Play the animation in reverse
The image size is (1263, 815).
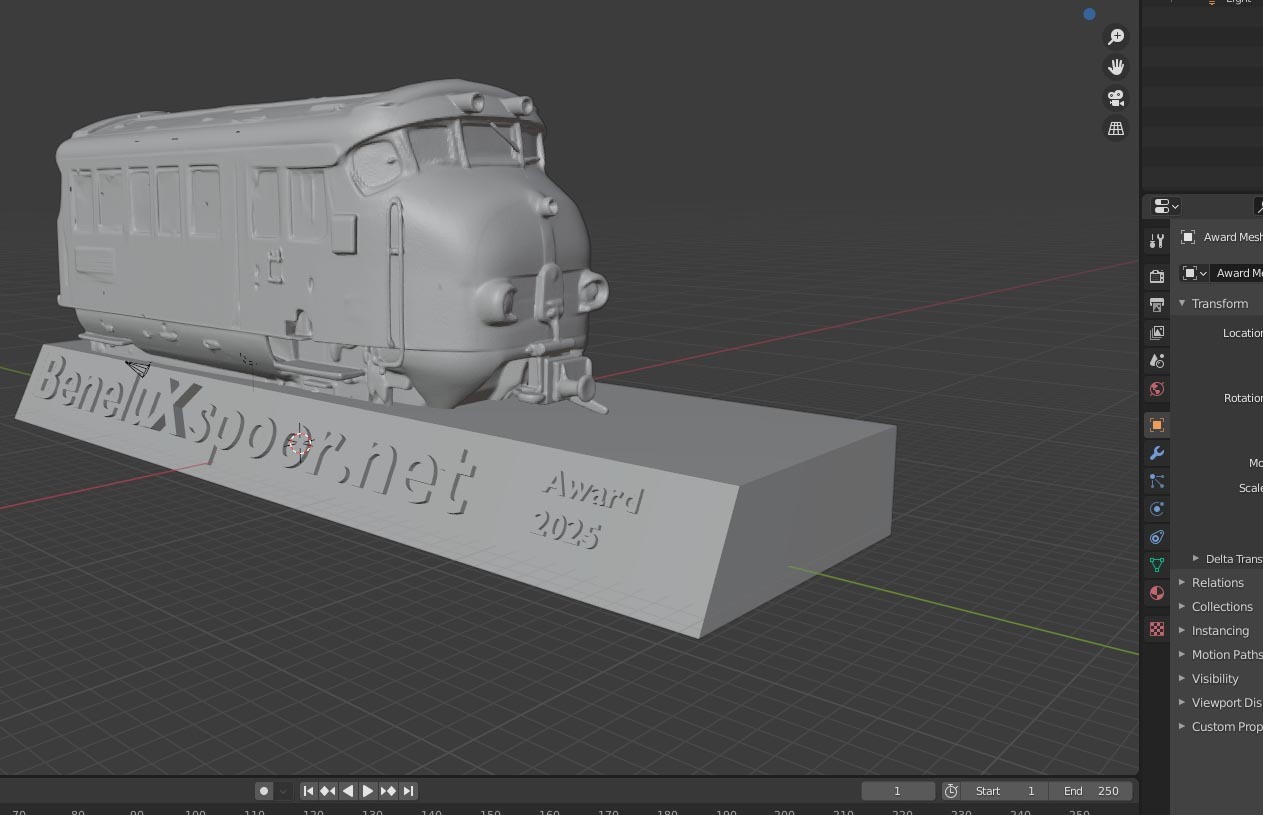(x=348, y=791)
